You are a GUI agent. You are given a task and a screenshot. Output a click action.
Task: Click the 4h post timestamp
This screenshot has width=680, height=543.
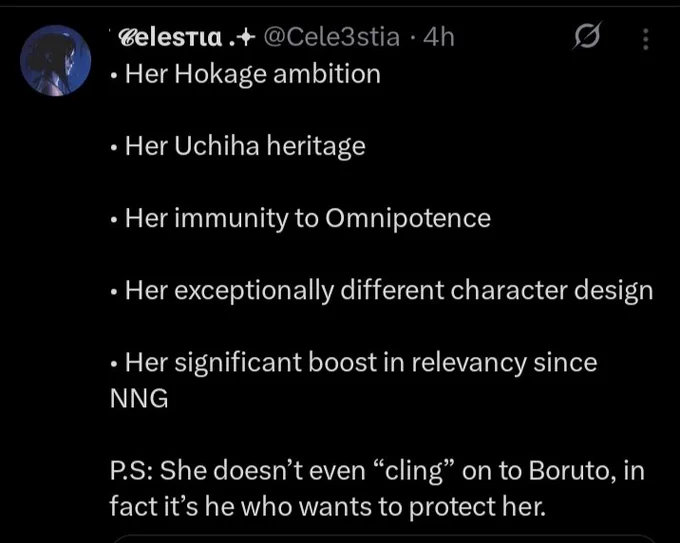438,37
